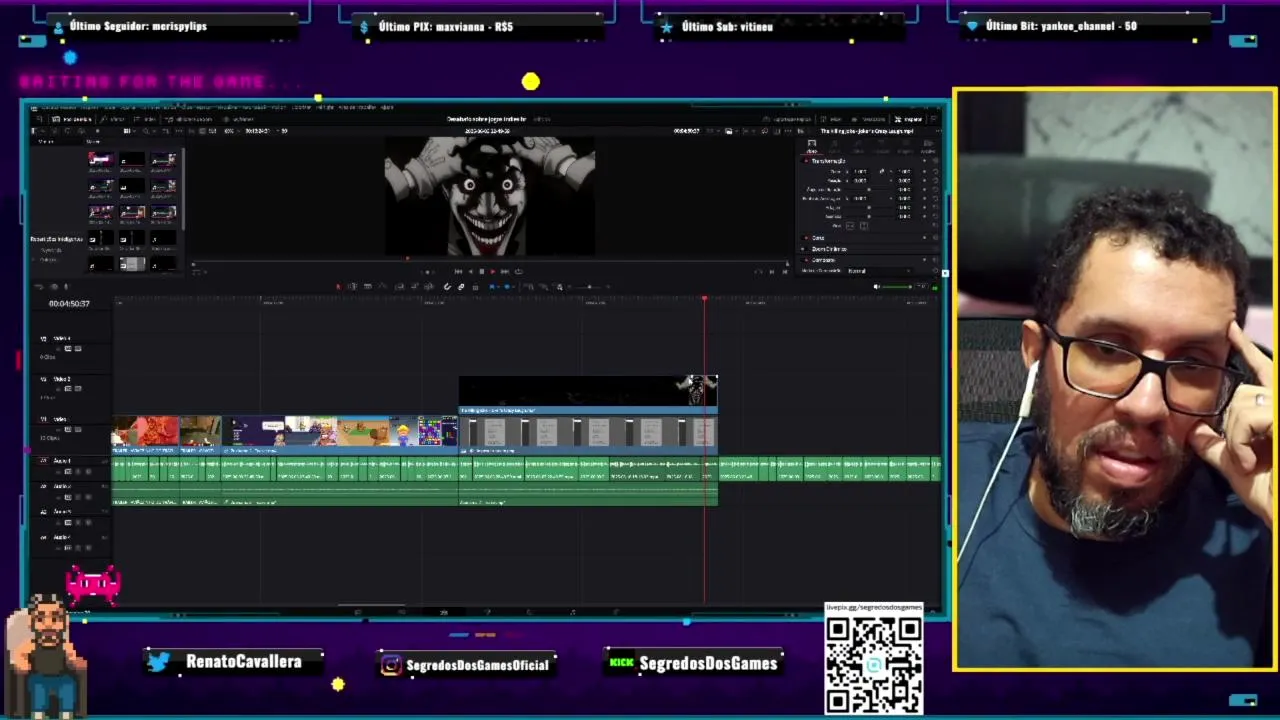The height and width of the screenshot is (720, 1280).
Task: Select the first media pool thumbnail
Action: pos(100,160)
